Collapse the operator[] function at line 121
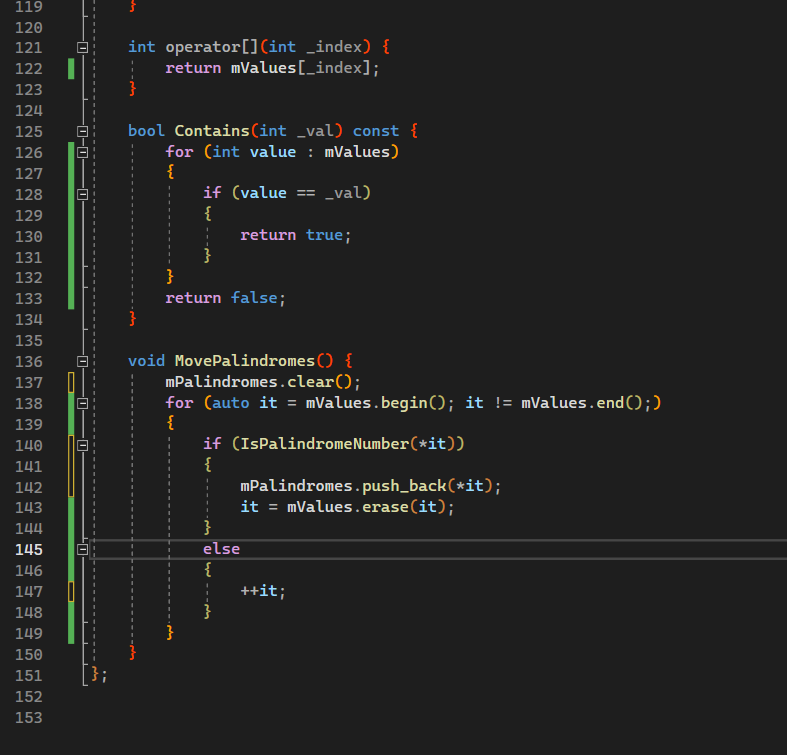The height and width of the screenshot is (755, 787). click(83, 48)
